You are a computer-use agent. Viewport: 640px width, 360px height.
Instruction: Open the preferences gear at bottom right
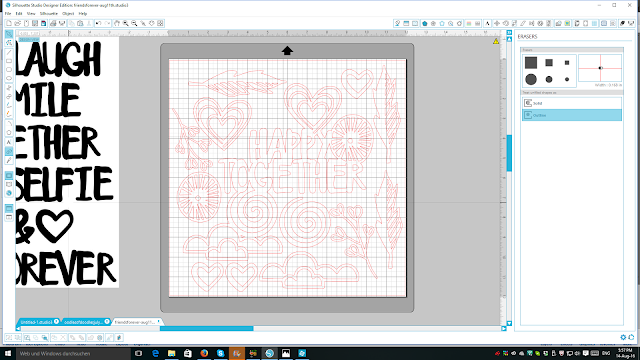coord(623,337)
